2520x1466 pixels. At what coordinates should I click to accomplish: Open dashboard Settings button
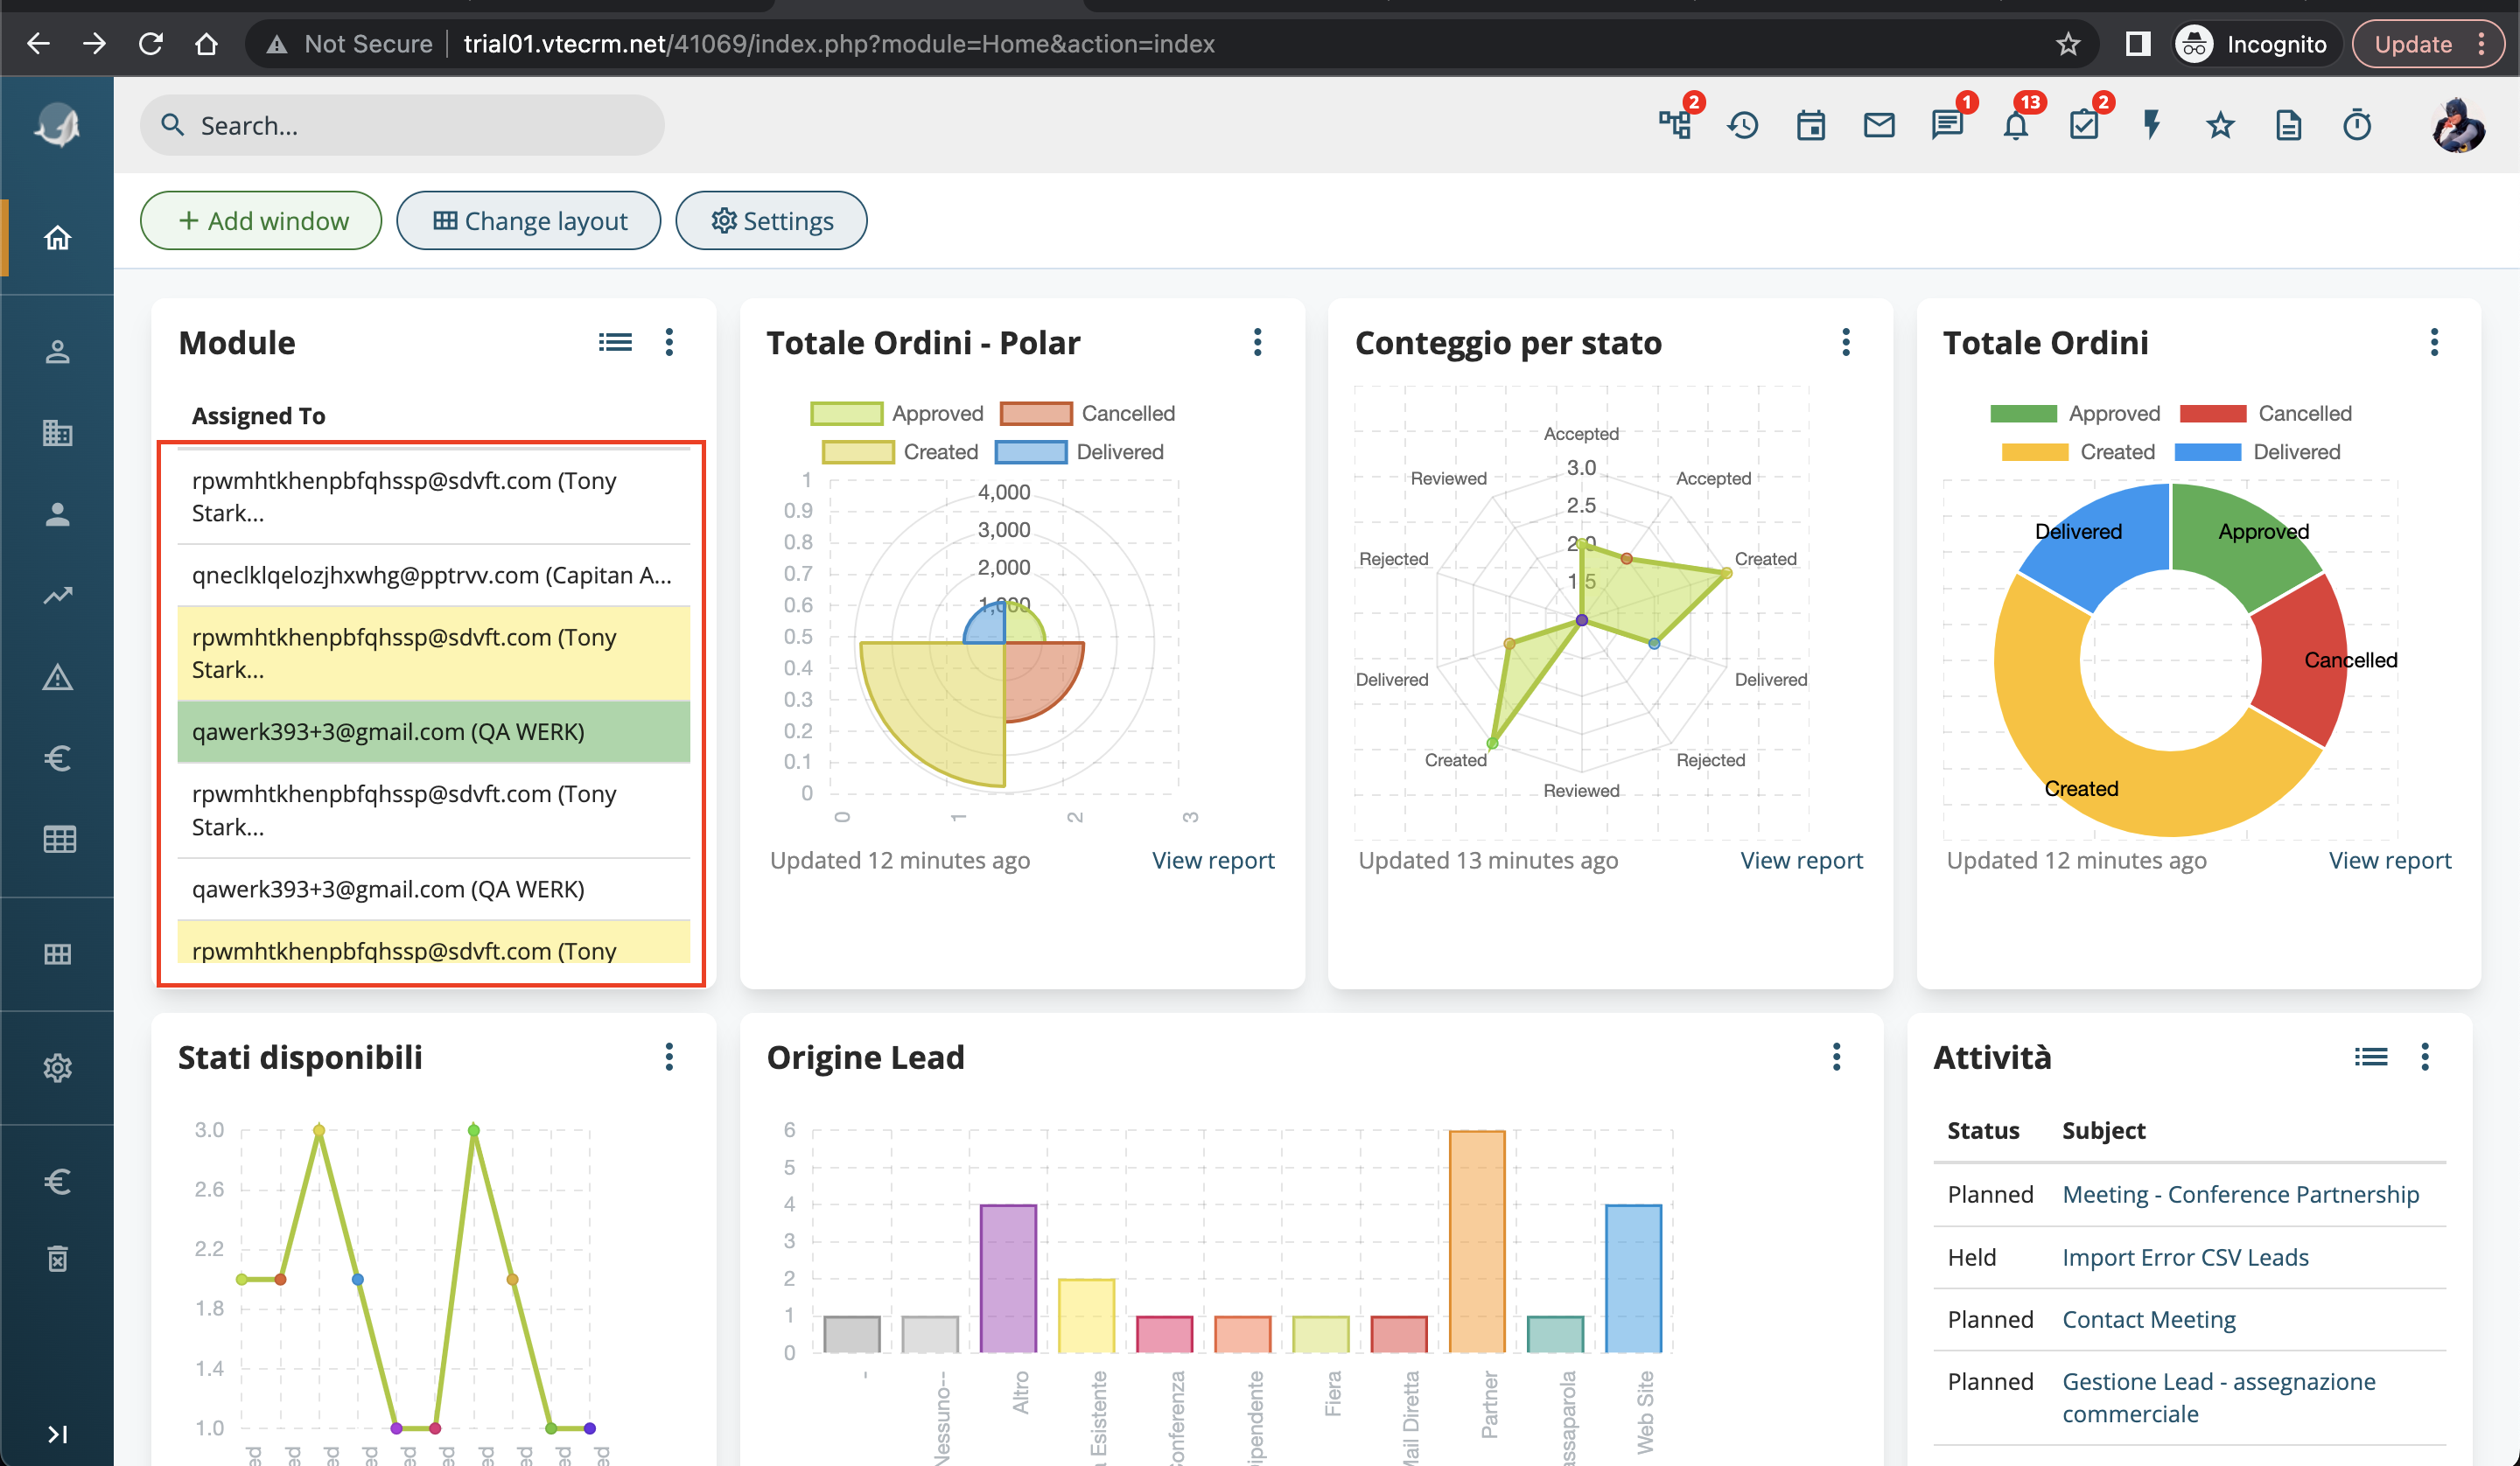coord(771,220)
